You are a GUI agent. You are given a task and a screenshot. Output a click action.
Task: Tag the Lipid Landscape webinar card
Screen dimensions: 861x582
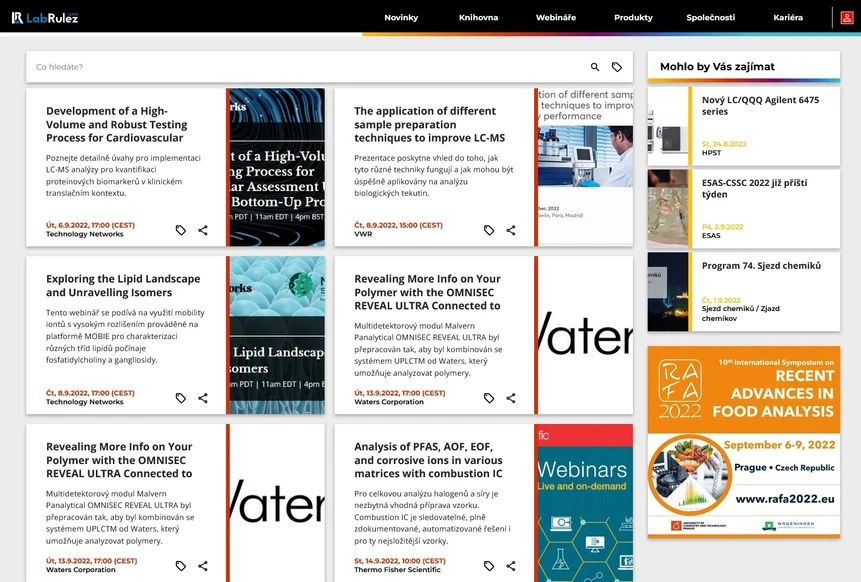coord(181,398)
